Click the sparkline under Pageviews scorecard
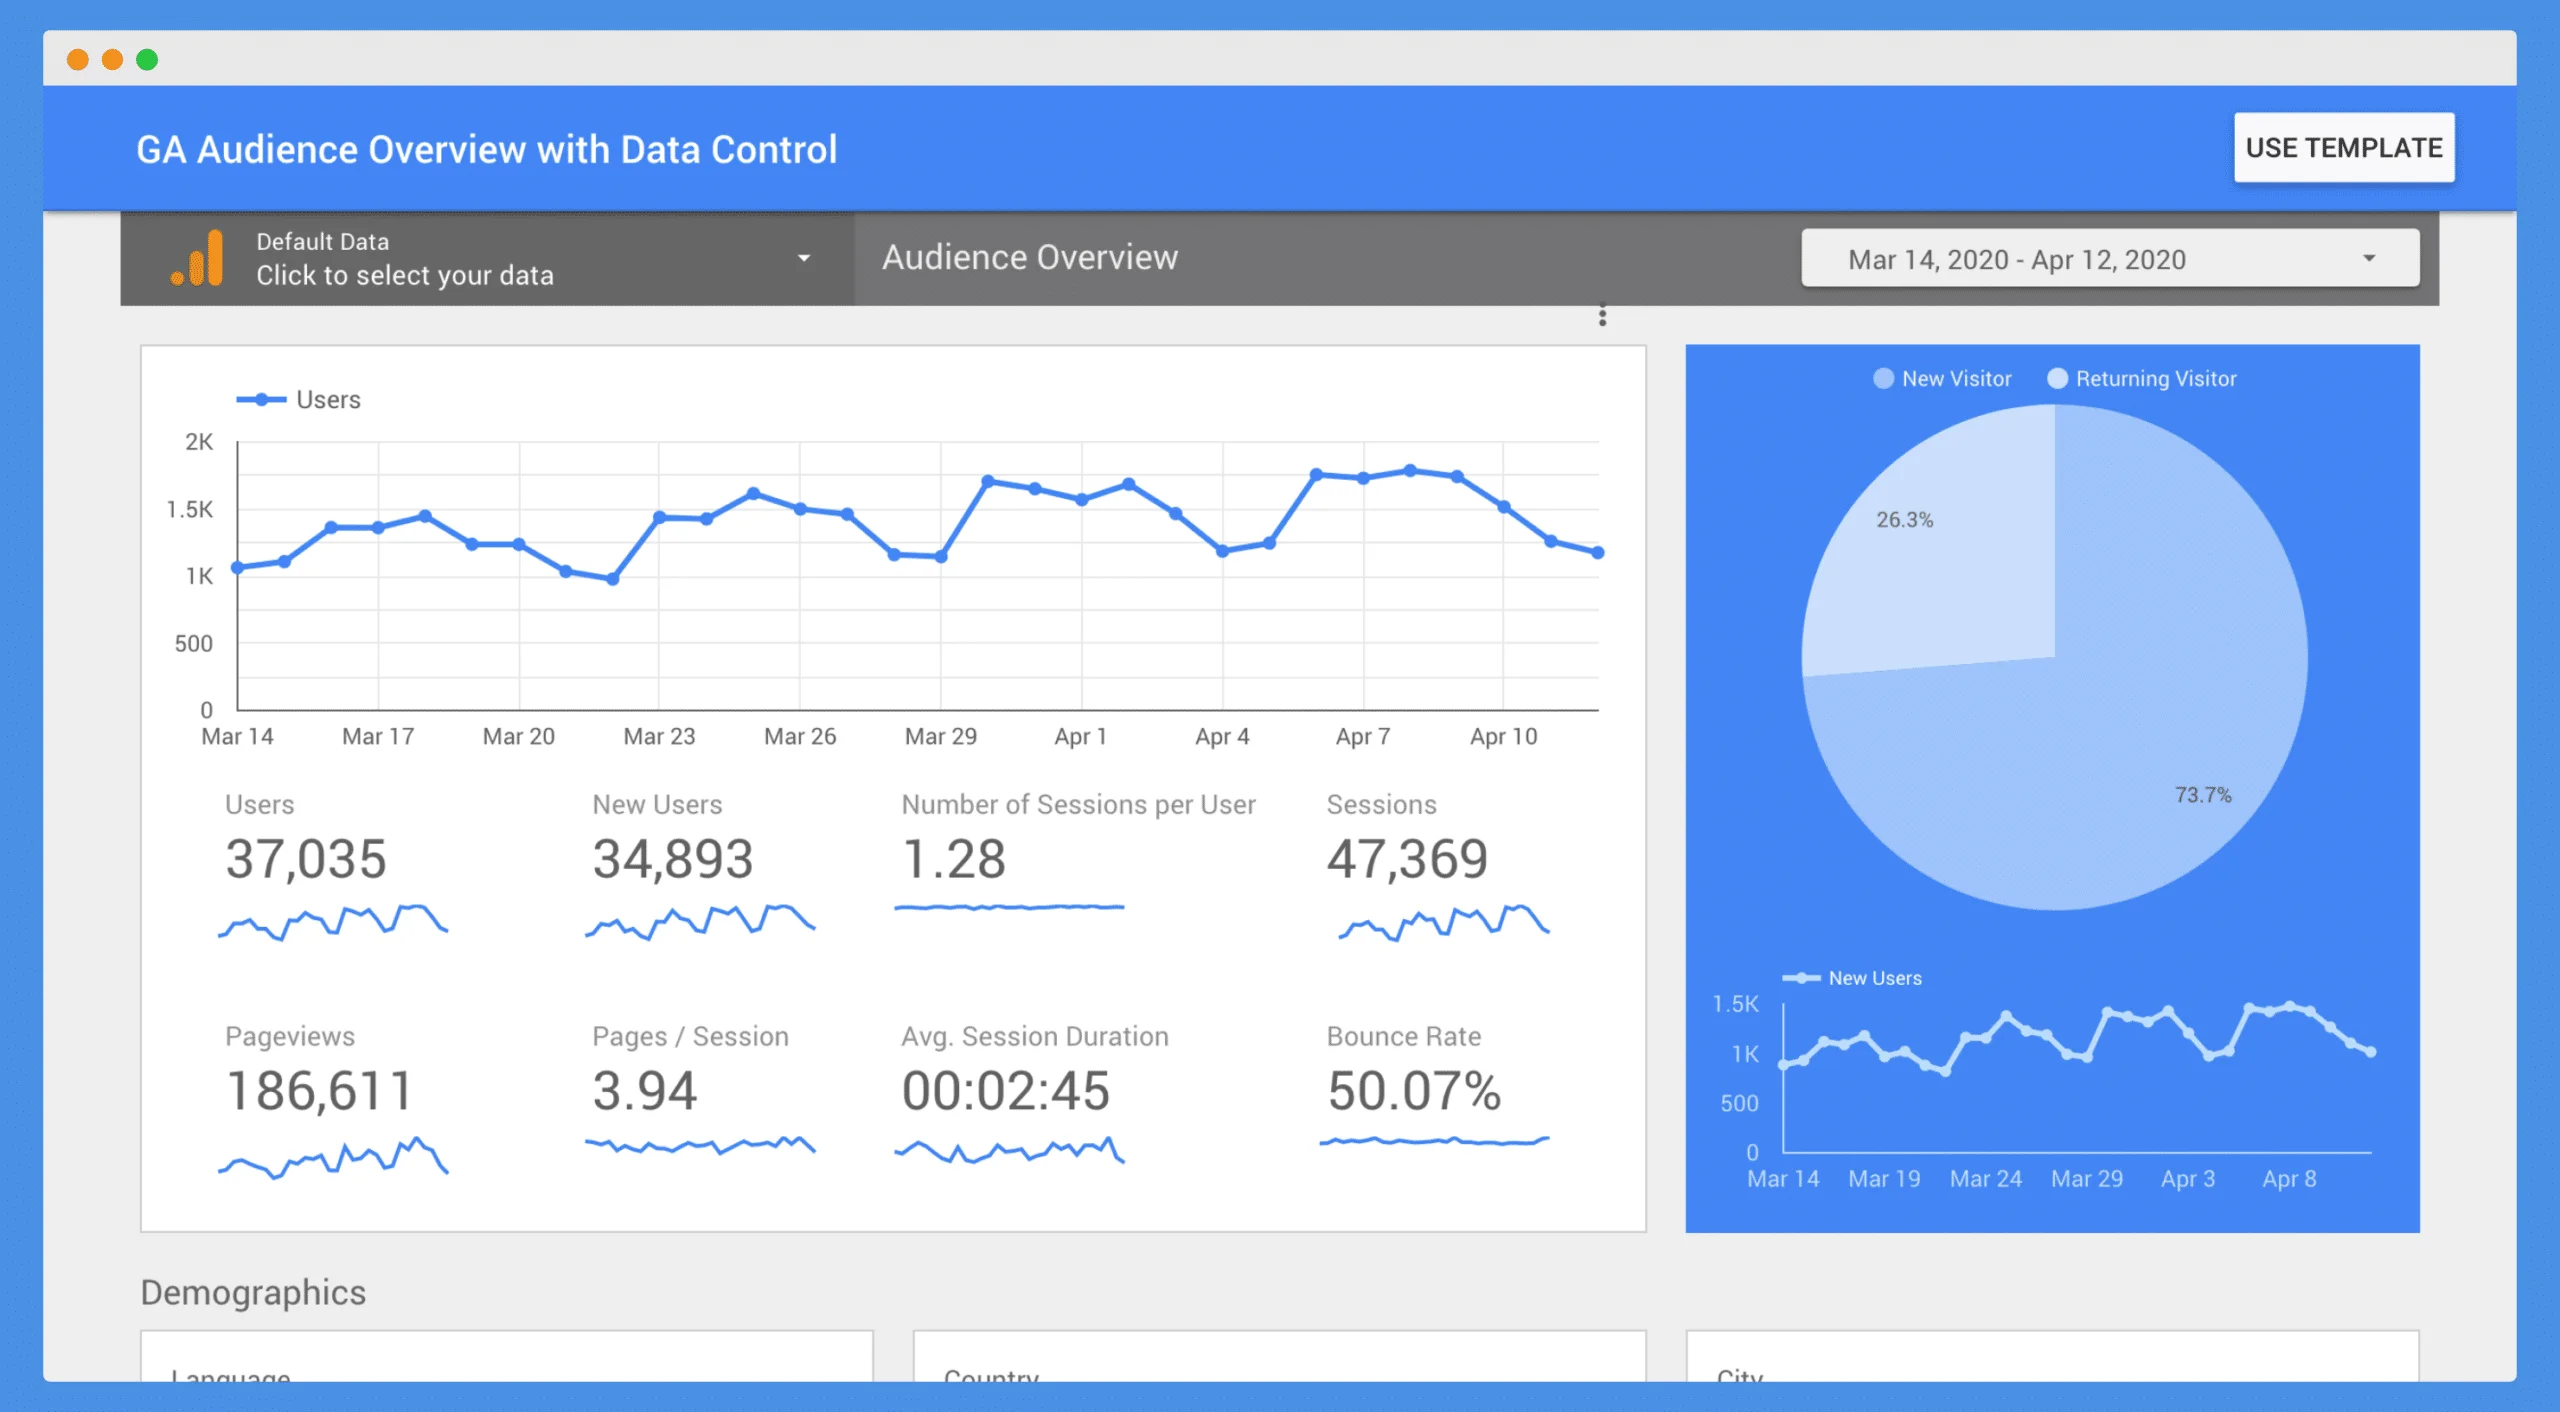 click(x=333, y=1158)
